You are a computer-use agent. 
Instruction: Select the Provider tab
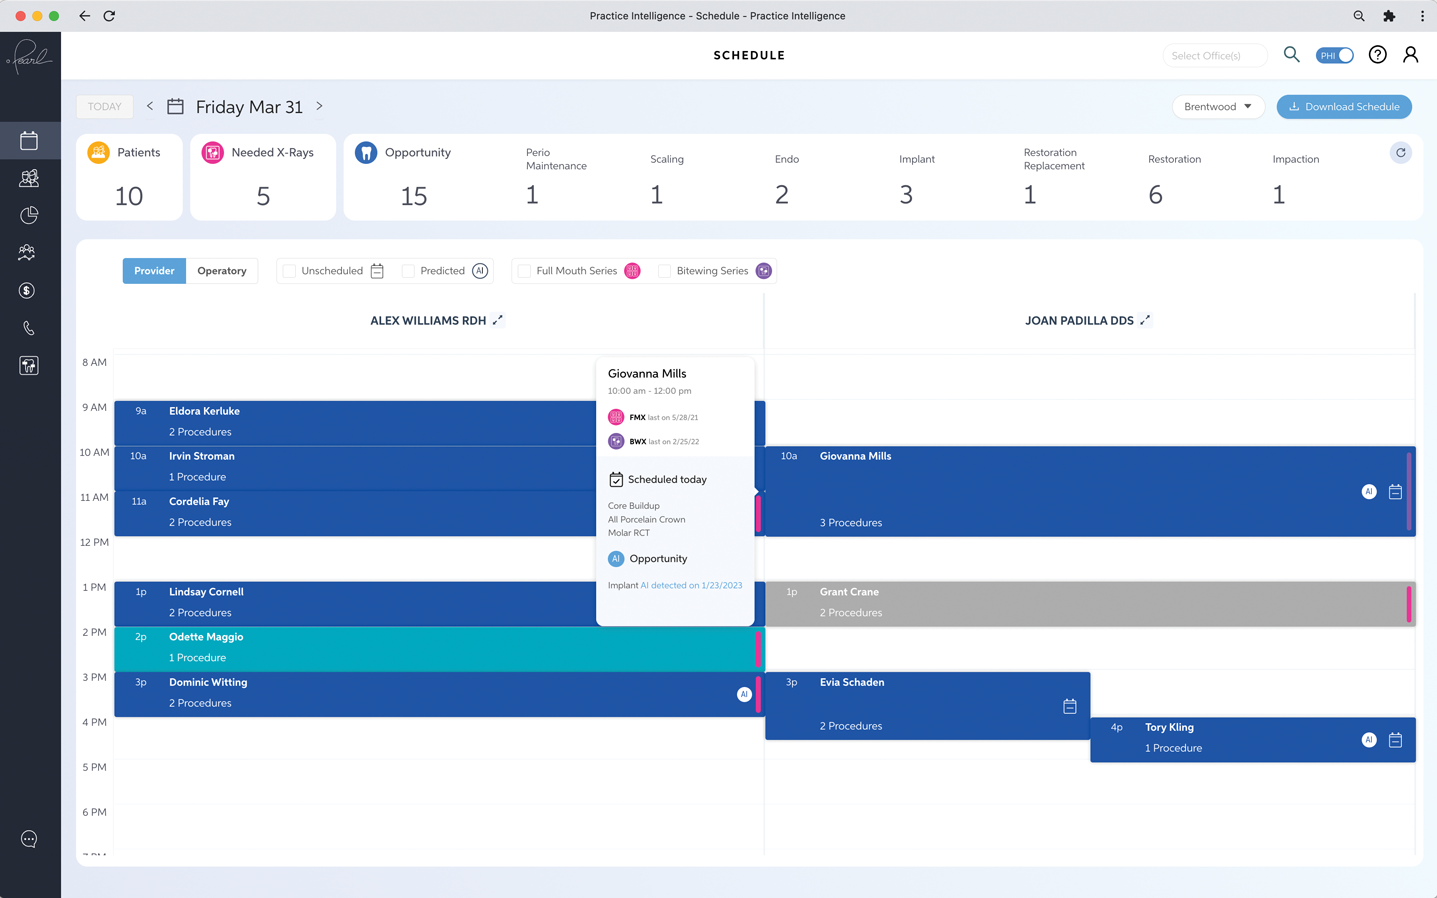[x=154, y=271]
